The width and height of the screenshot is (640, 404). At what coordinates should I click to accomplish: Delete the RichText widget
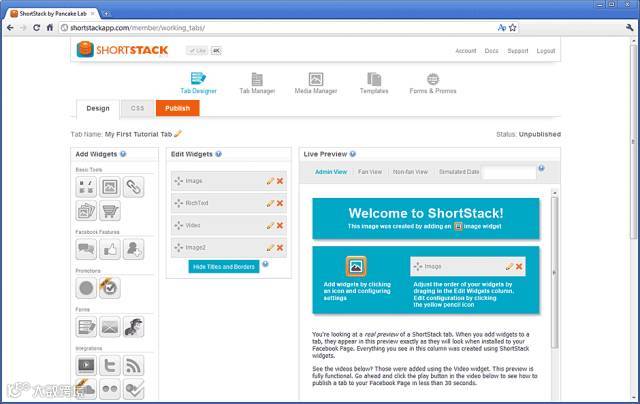tap(280, 203)
